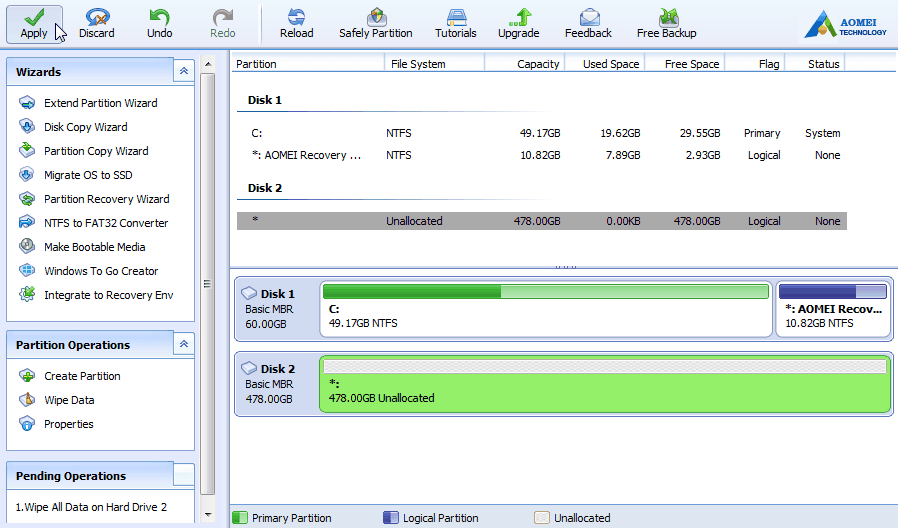Reload disk information
This screenshot has height=528, width=898.
(297, 24)
